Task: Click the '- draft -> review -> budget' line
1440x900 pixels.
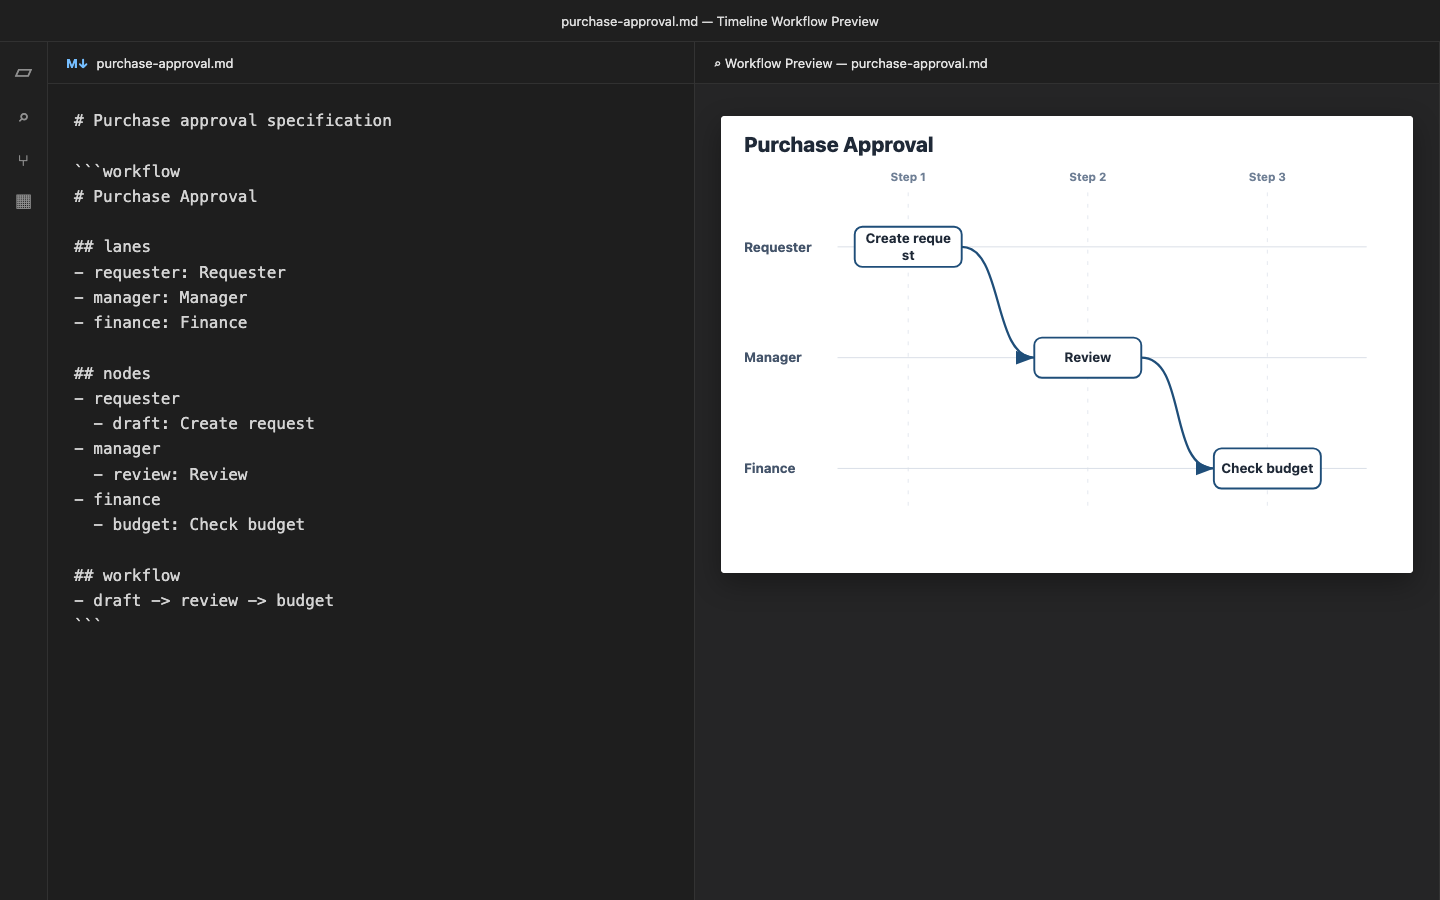Action: click(204, 600)
